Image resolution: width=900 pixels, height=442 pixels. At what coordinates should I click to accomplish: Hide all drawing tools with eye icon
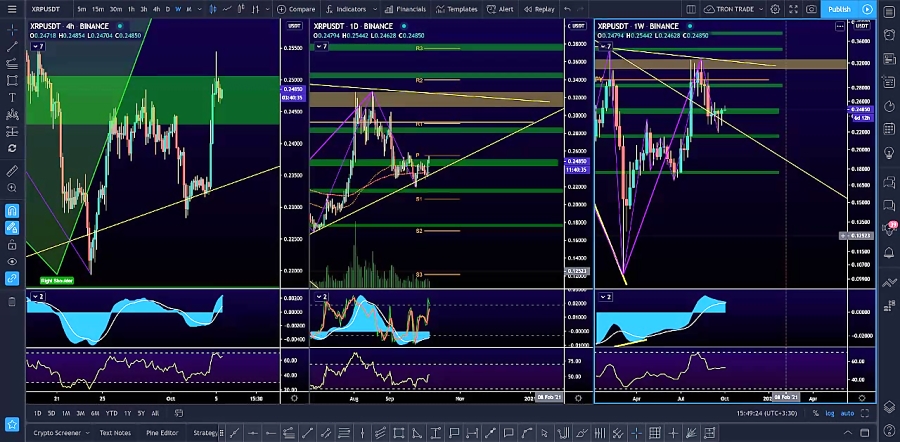click(12, 262)
